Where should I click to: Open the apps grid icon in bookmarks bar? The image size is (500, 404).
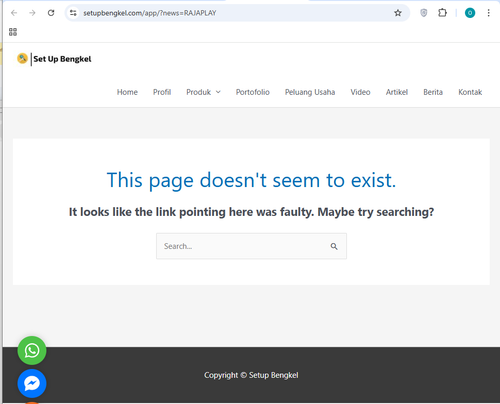13,32
